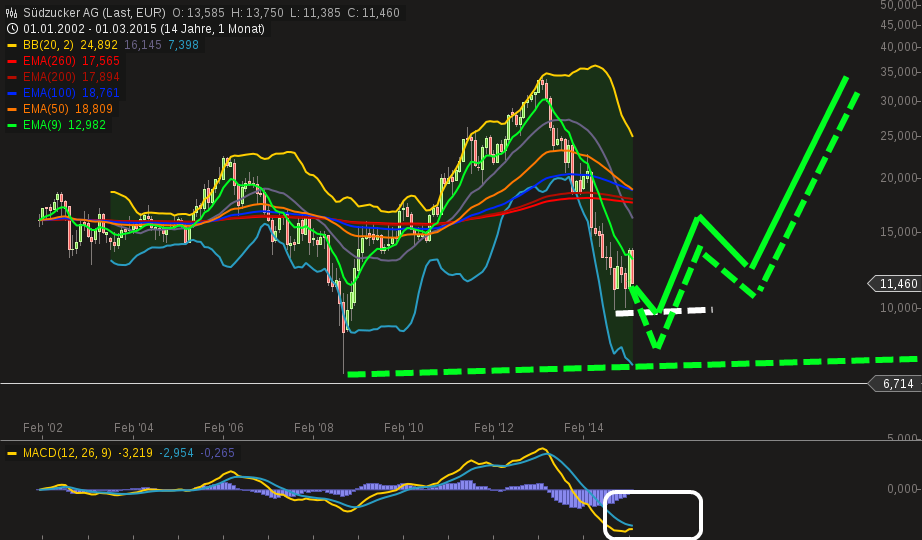Select the EMA(100) indicator label
This screenshot has width=922, height=540.
(49, 92)
